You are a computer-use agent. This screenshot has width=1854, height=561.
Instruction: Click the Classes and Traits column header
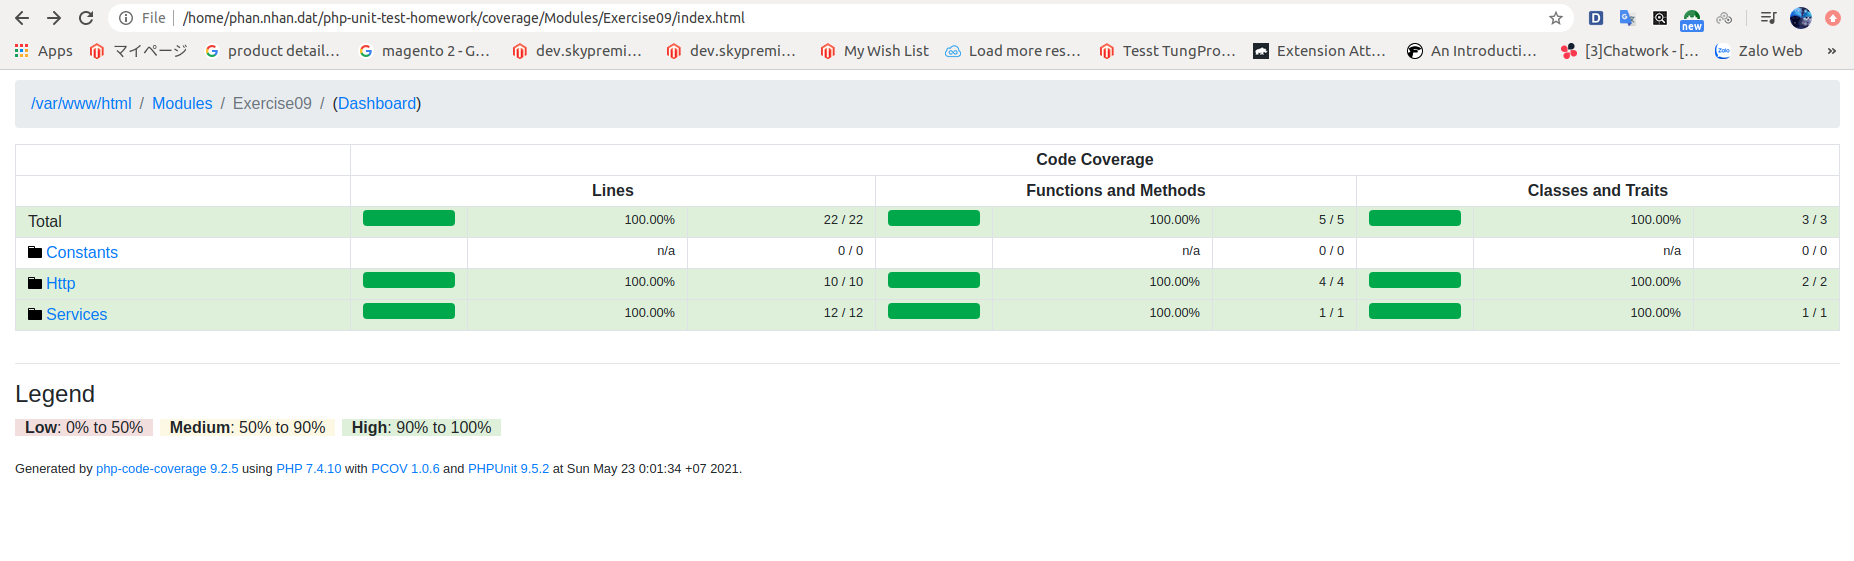[1598, 191]
